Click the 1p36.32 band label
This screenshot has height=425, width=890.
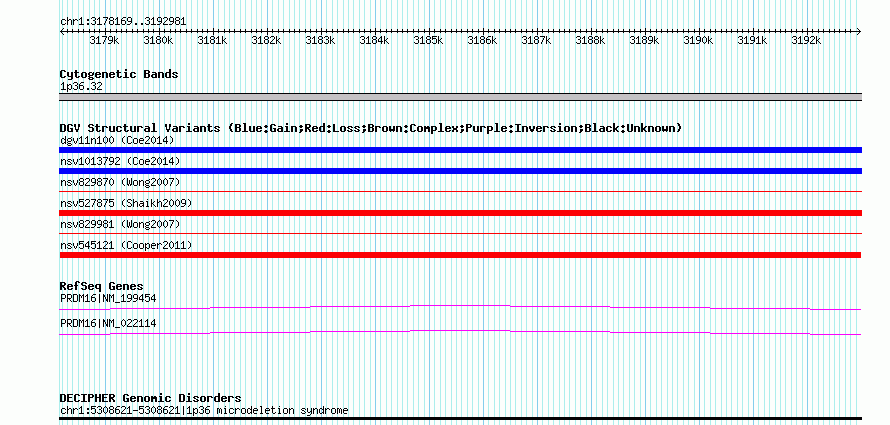point(81,87)
